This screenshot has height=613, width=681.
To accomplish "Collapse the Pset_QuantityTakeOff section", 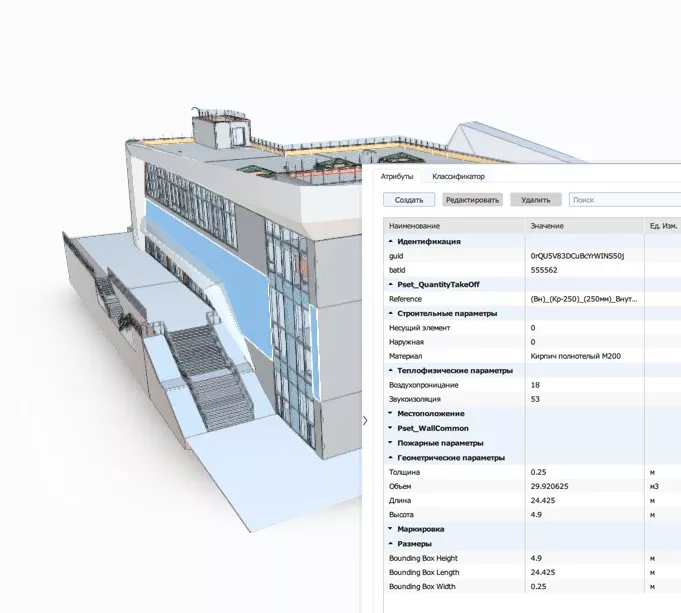I will pos(389,285).
